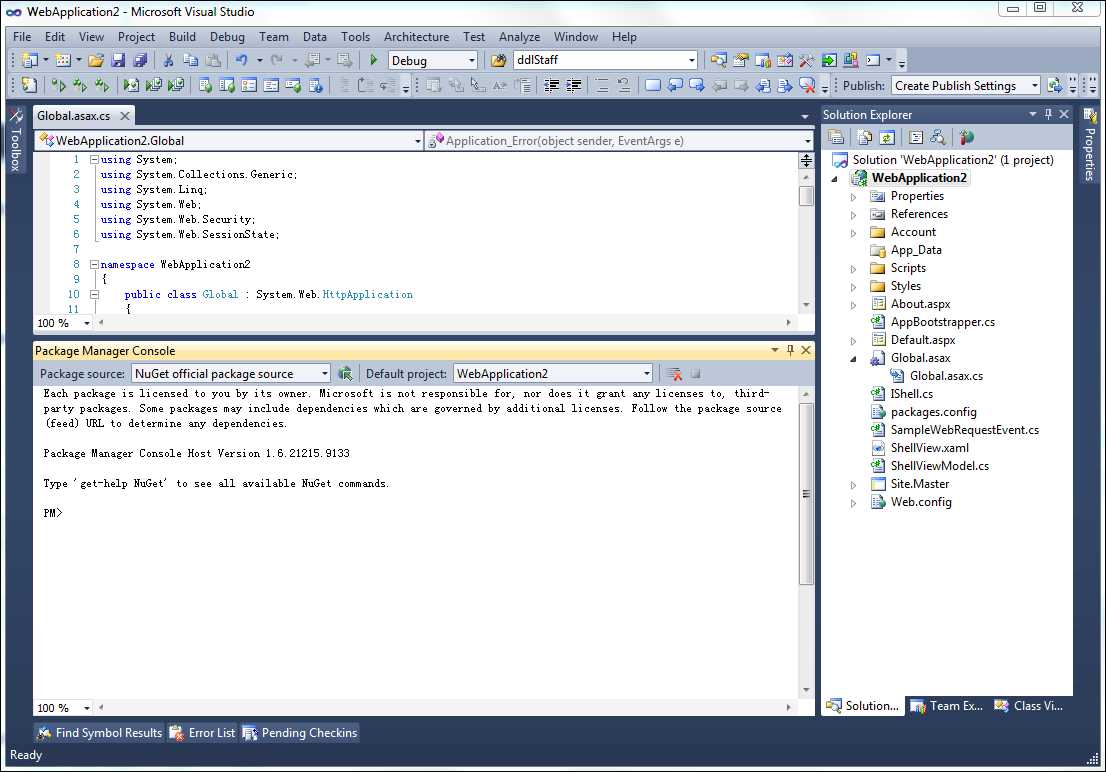The image size is (1106, 772).
Task: Select Global.asax.cs in Solution Explorer
Action: pyautogui.click(x=946, y=376)
